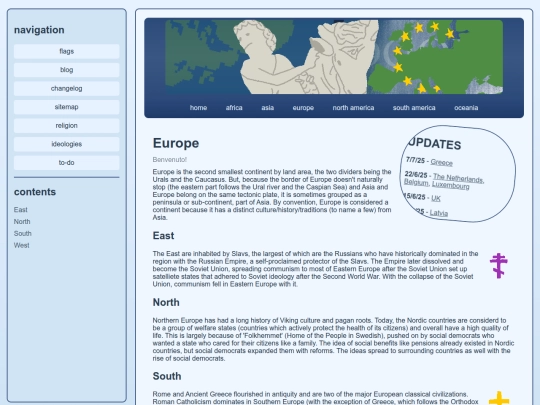Screen dimensions: 540x405
Task: Jump to the West contents link
Action: pyautogui.click(x=21, y=245)
